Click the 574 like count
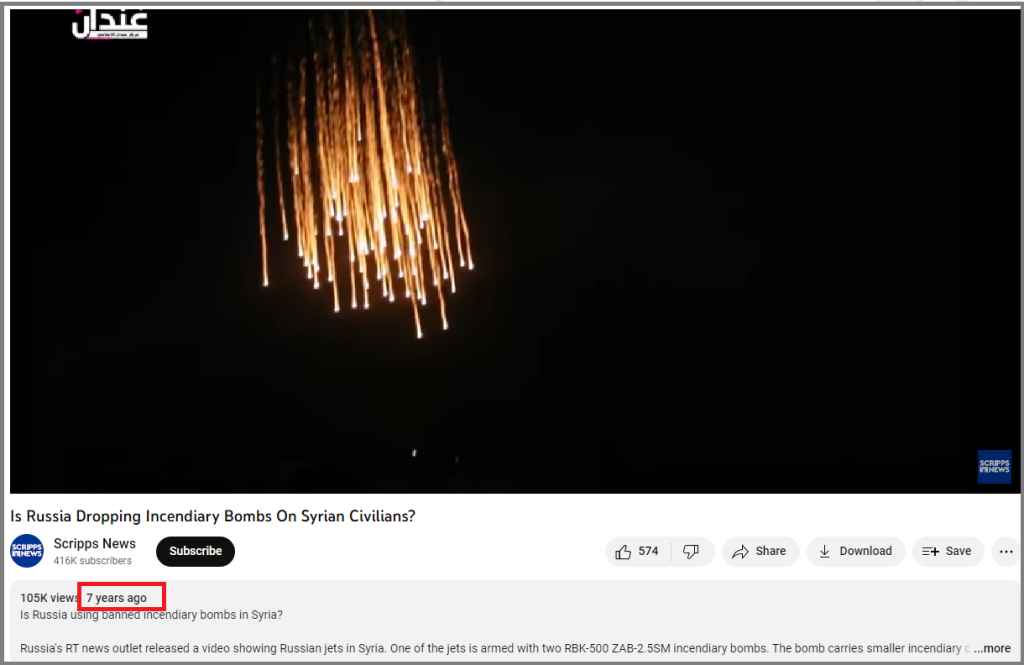Image resolution: width=1024 pixels, height=665 pixels. coord(648,551)
